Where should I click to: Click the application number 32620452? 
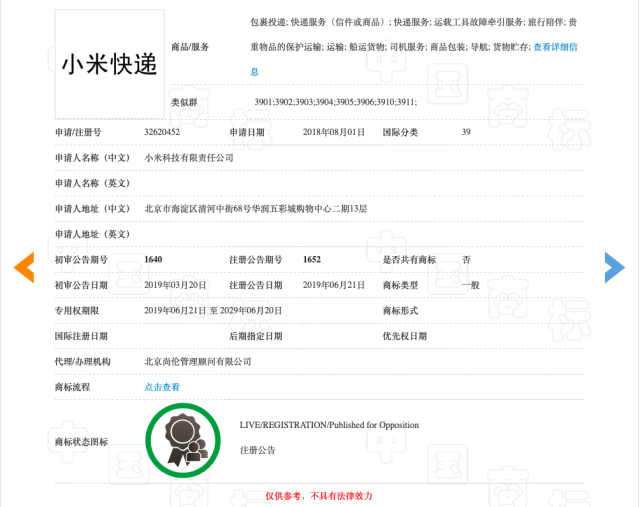click(x=162, y=132)
